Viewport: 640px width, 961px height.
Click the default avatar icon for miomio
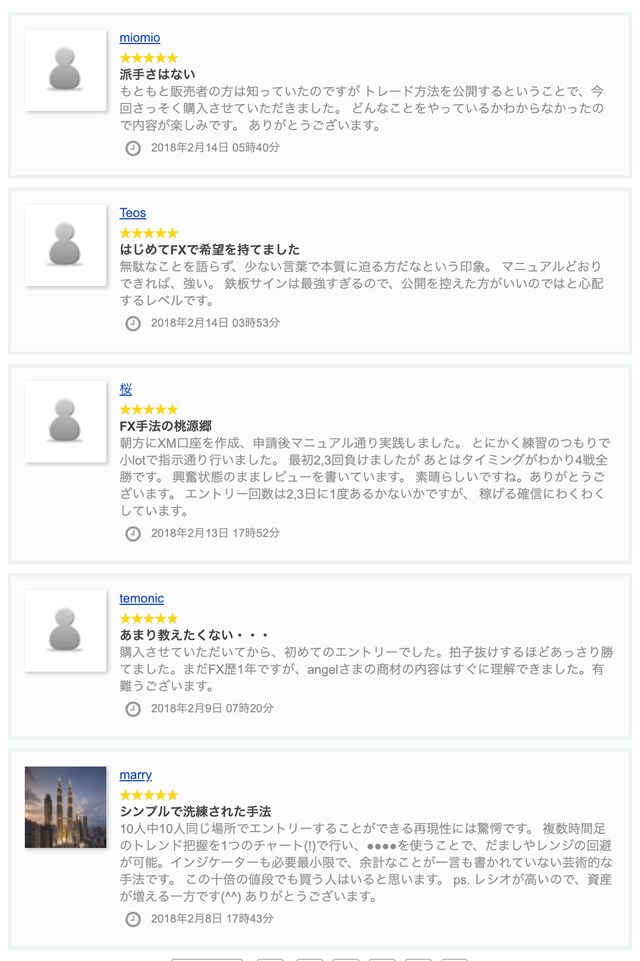pos(65,70)
